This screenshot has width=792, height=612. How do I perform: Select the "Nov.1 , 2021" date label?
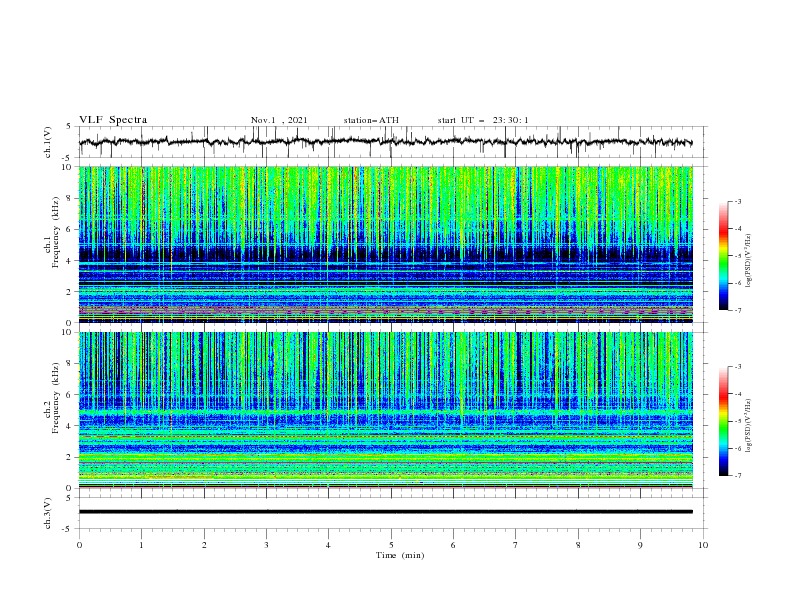click(279, 120)
